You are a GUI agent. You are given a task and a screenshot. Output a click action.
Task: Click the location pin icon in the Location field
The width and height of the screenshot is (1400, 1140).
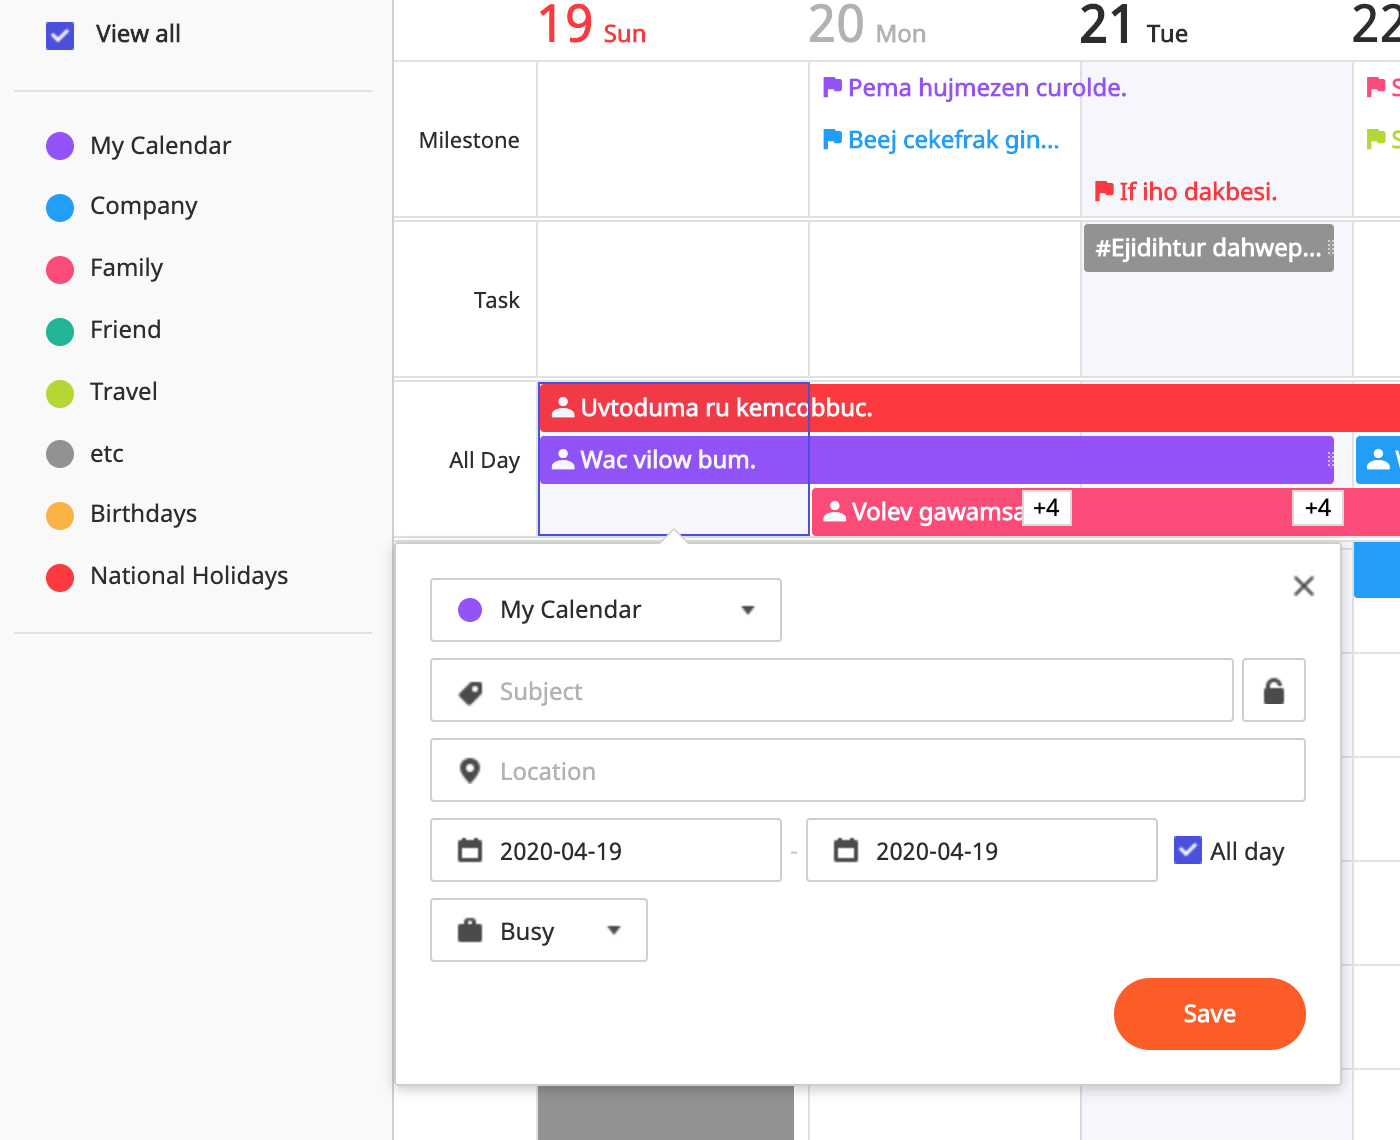click(469, 770)
